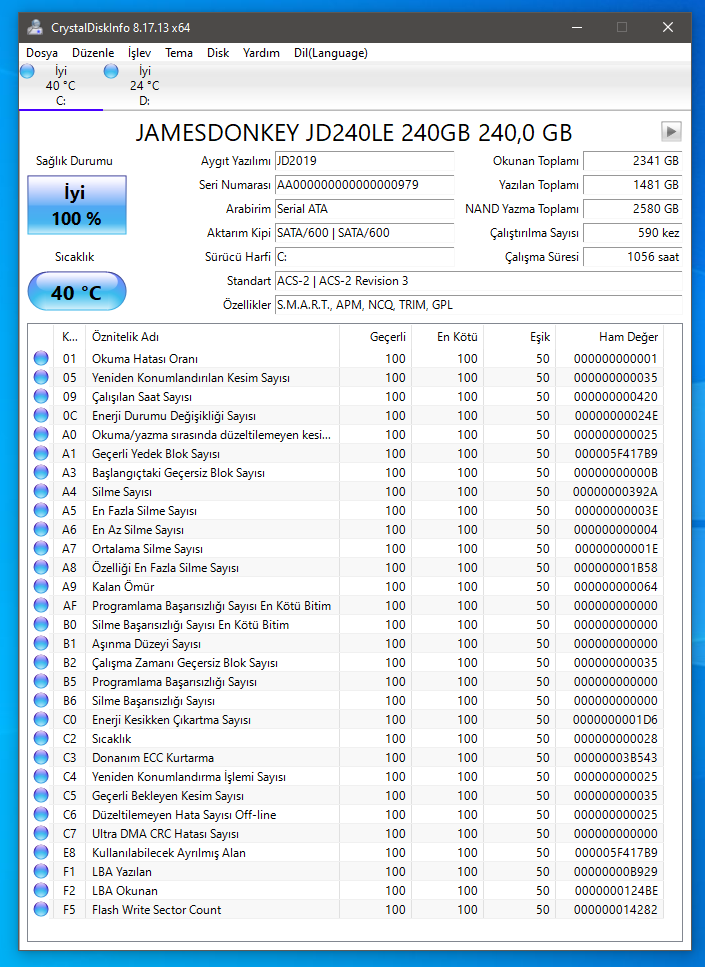
Task: Open the Yardım menu
Action: (x=261, y=53)
